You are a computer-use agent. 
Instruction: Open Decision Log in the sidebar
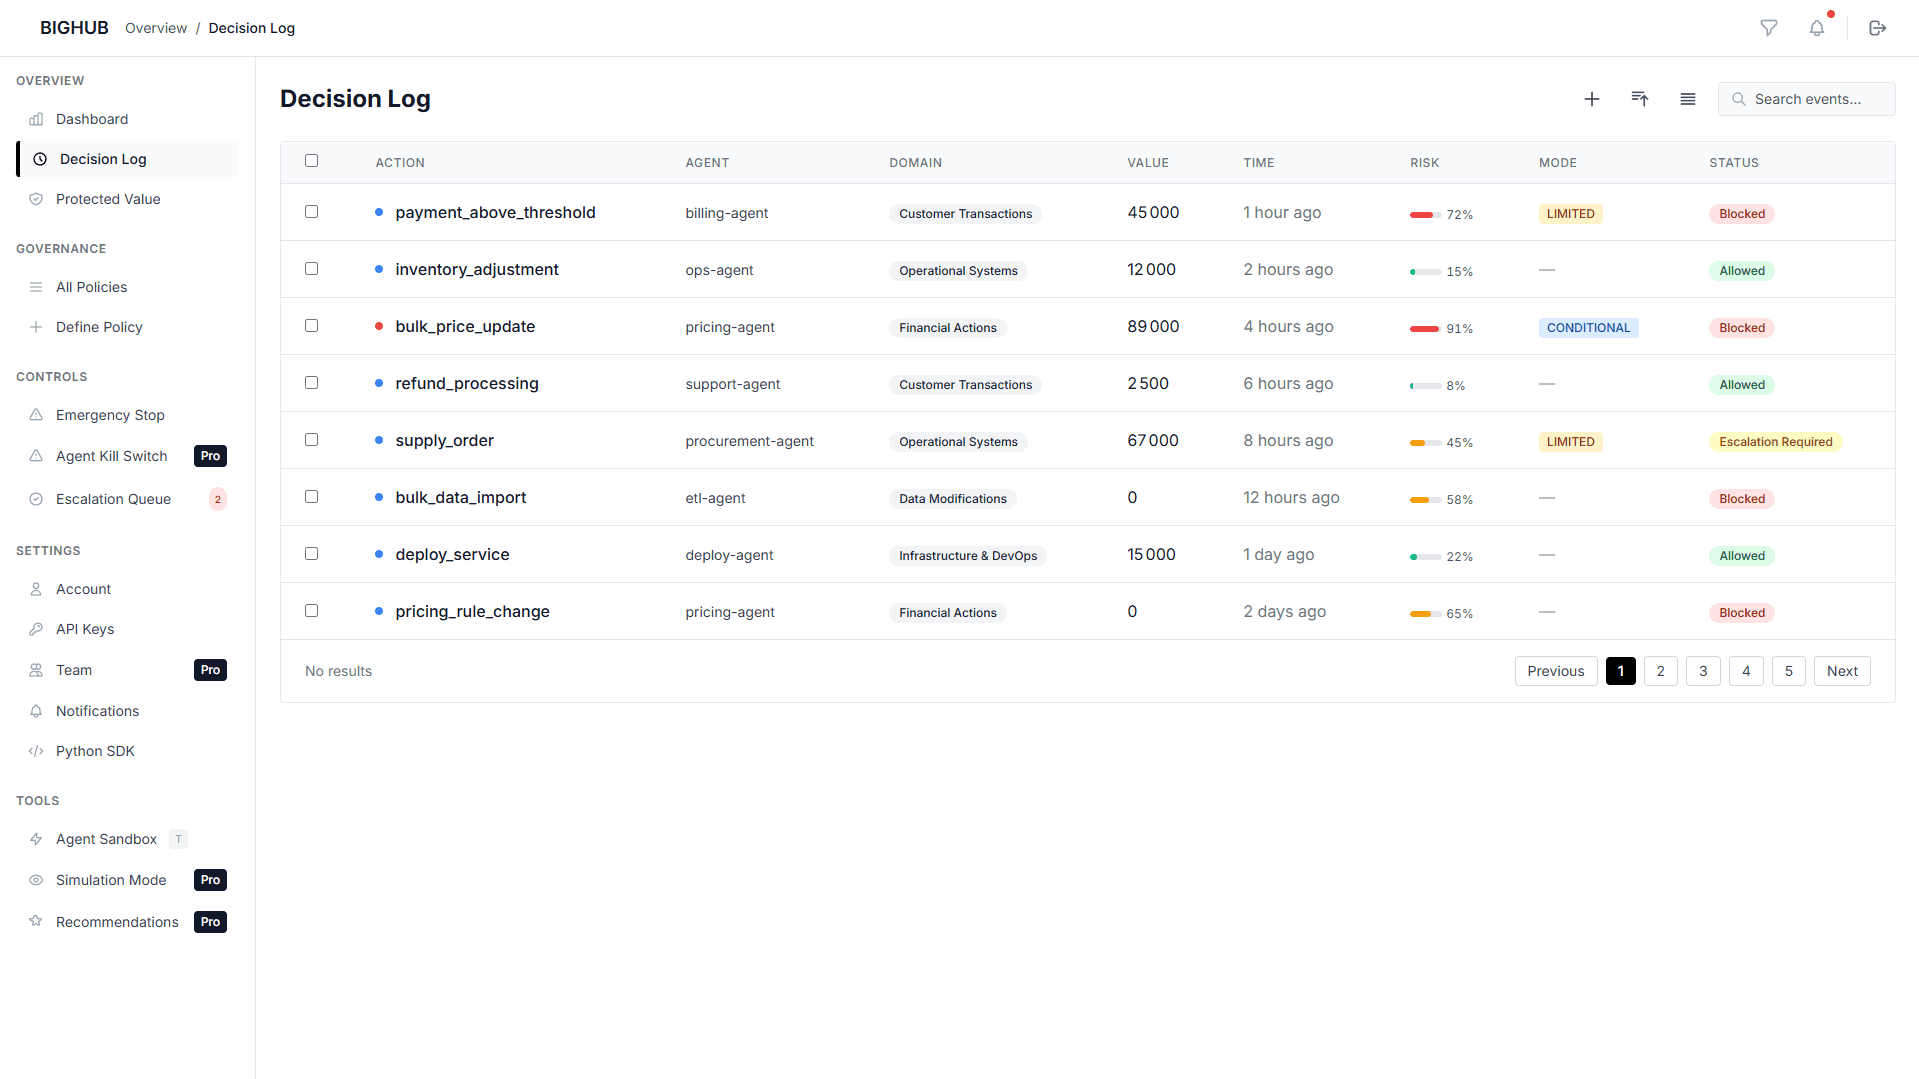(x=102, y=158)
